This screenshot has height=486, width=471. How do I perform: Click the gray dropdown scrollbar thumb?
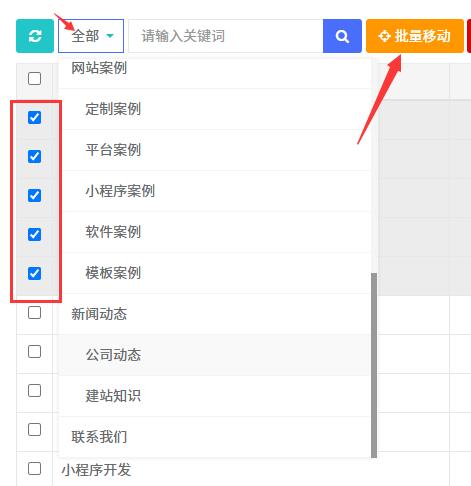(x=374, y=365)
